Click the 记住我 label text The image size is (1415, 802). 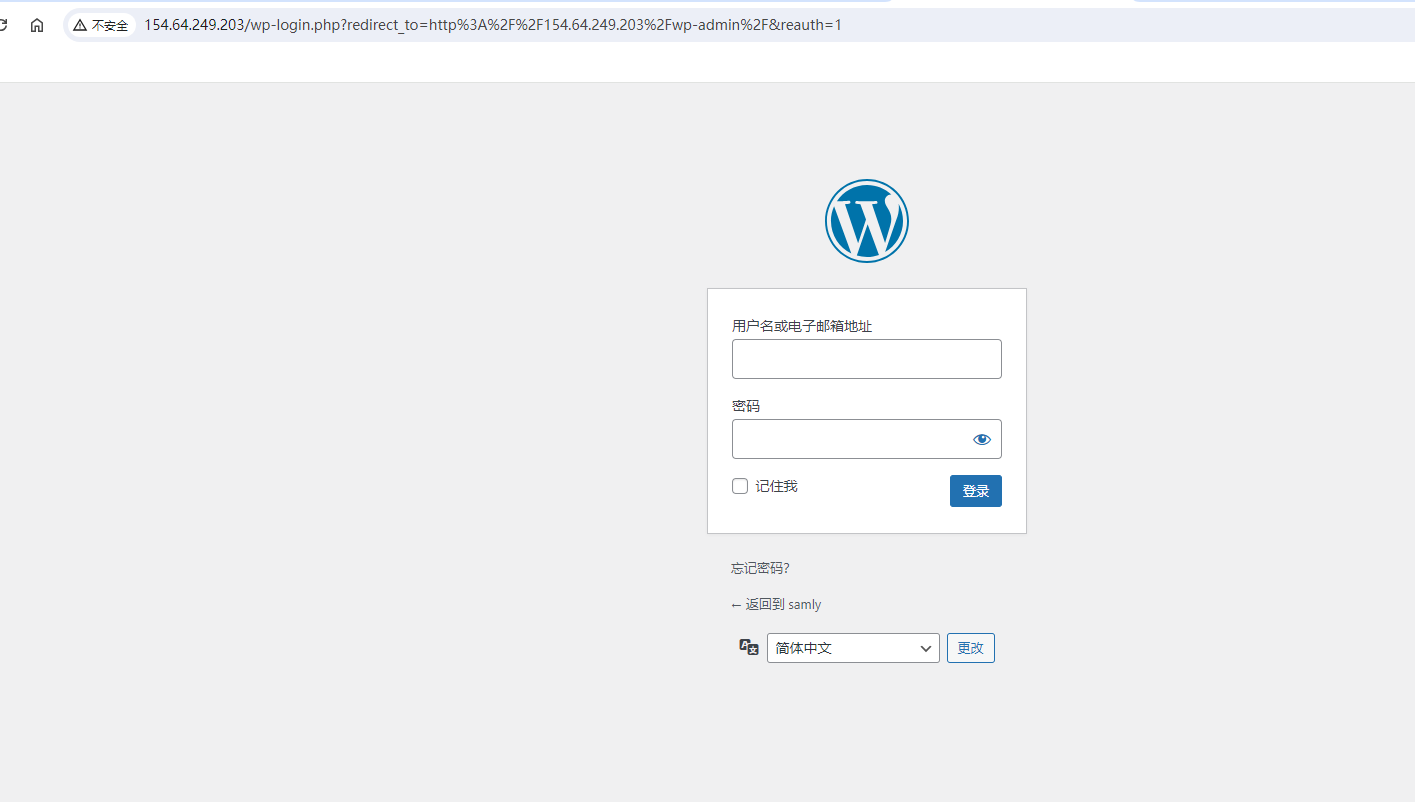coord(776,486)
